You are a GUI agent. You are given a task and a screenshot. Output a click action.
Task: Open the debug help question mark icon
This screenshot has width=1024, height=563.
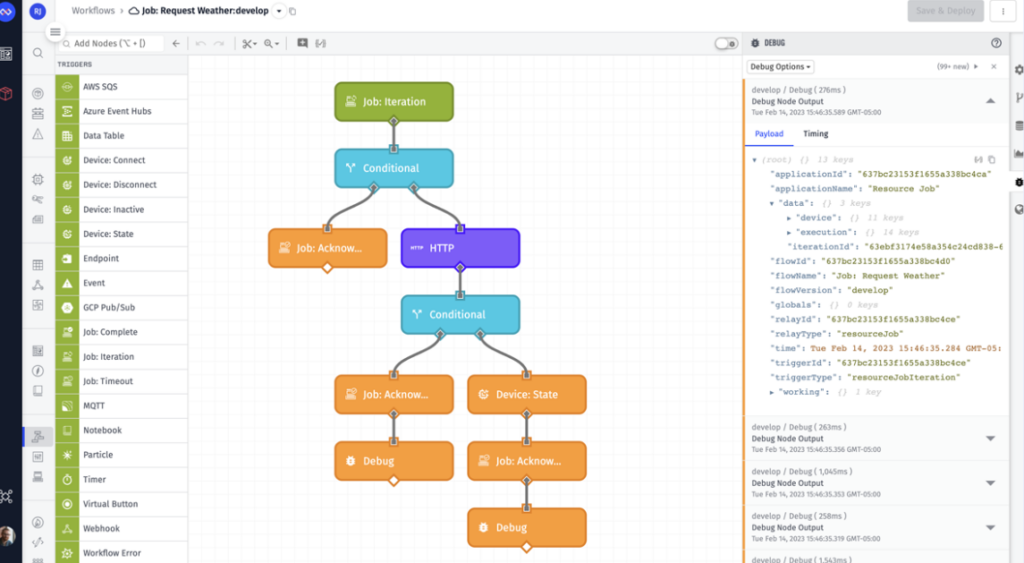coord(995,43)
